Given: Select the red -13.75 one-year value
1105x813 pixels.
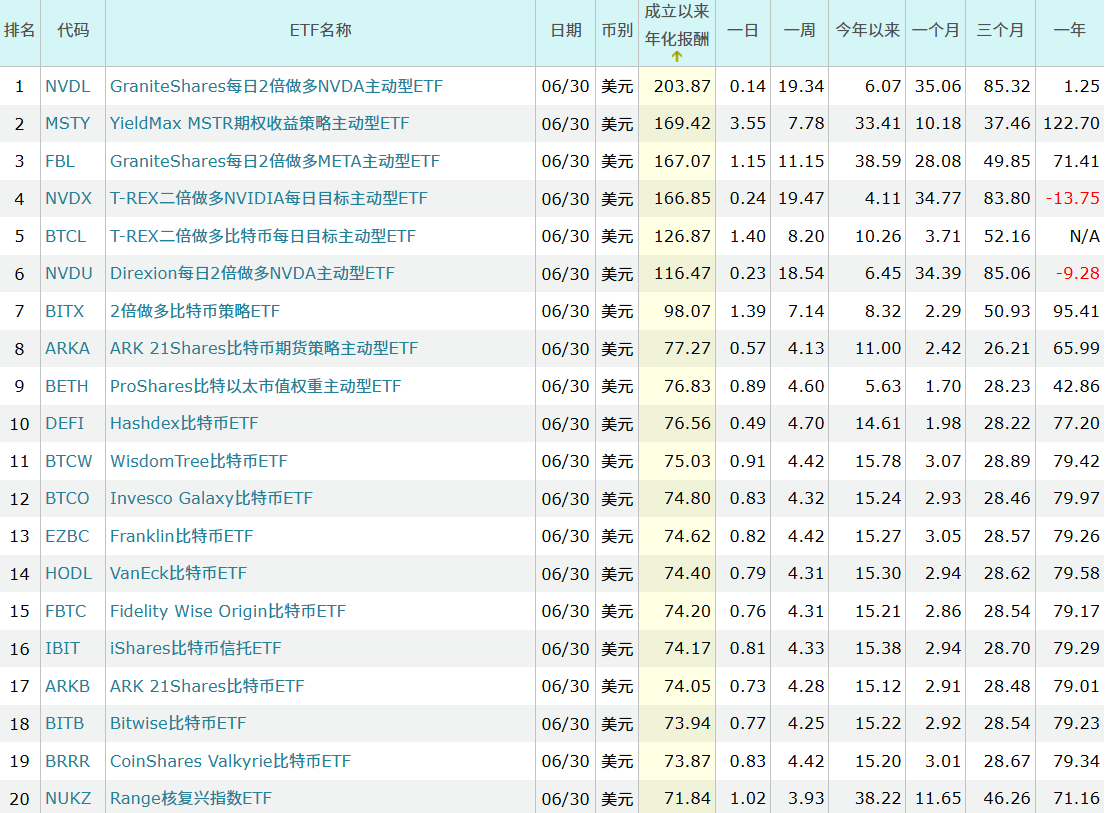Looking at the screenshot, I should pyautogui.click(x=1073, y=199).
